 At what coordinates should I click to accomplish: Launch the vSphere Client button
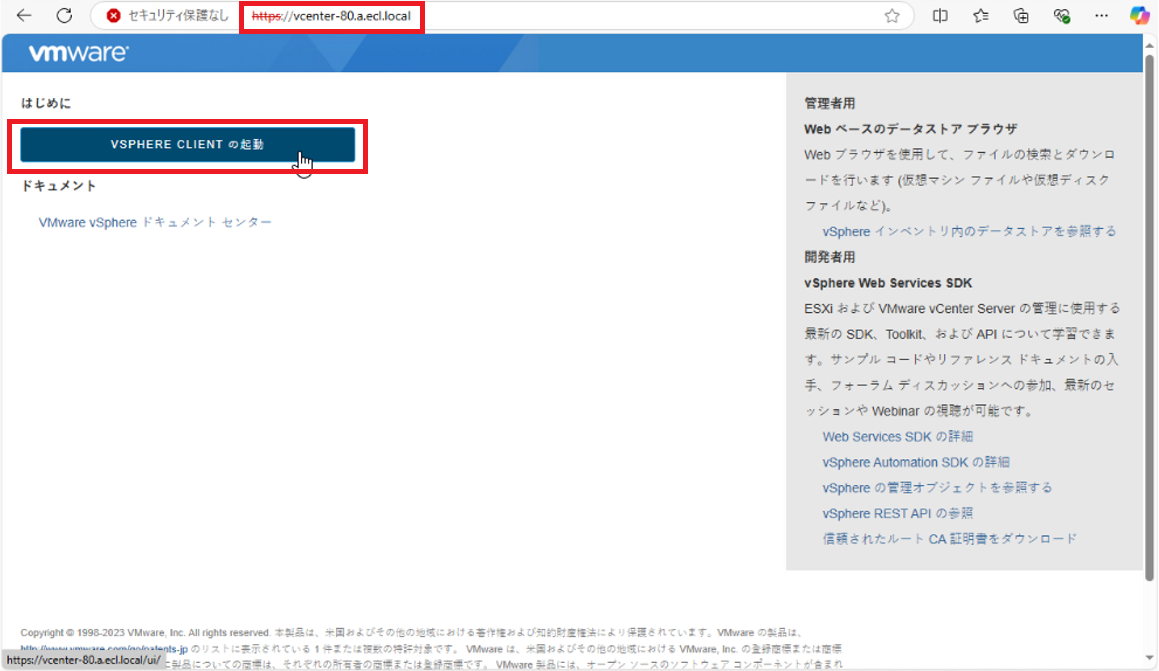(188, 145)
